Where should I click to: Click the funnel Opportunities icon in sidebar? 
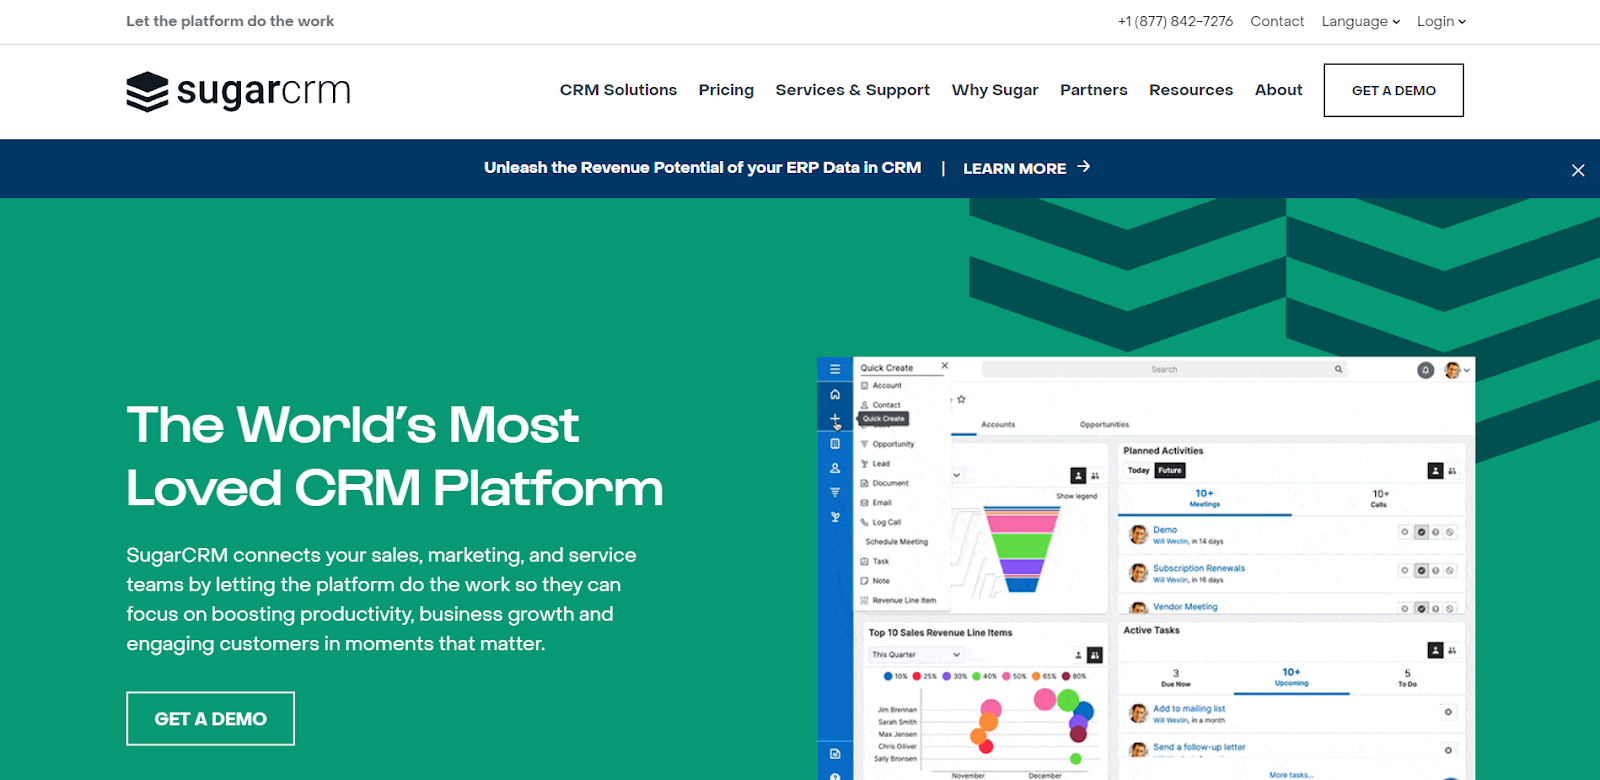click(x=835, y=492)
